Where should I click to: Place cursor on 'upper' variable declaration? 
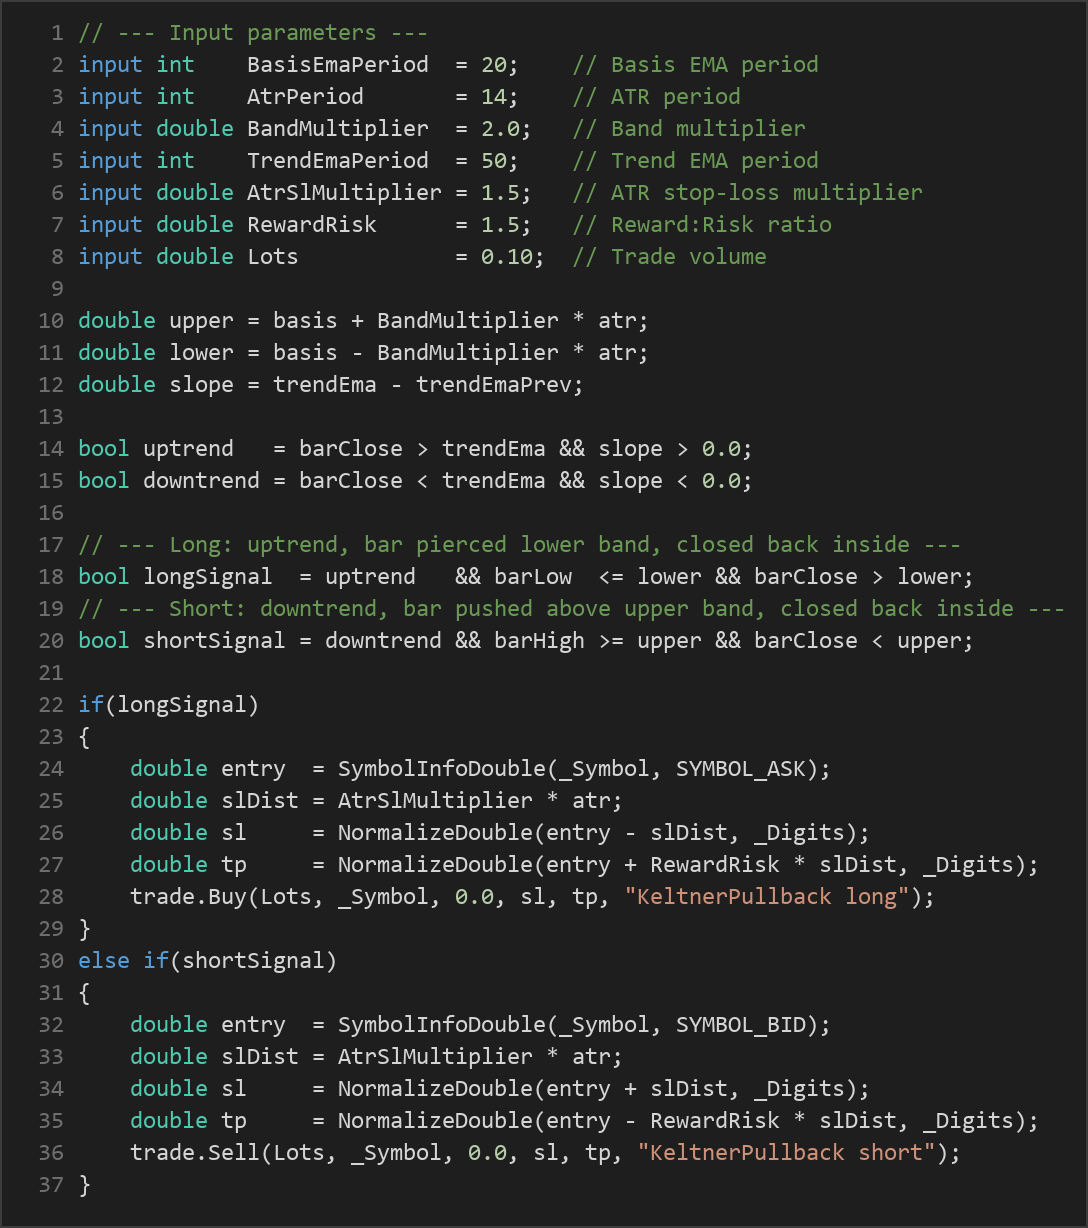[202, 321]
